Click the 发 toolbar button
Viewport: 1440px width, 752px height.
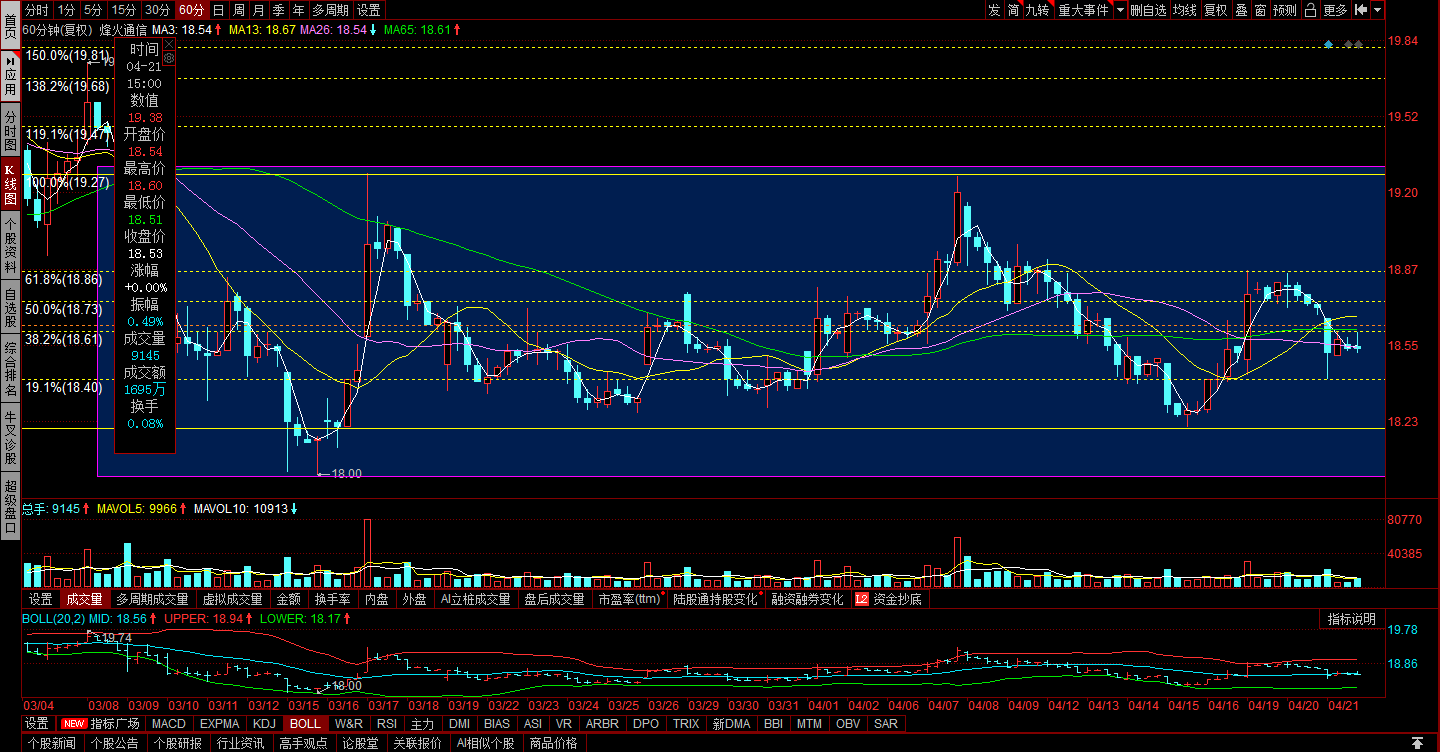click(993, 10)
